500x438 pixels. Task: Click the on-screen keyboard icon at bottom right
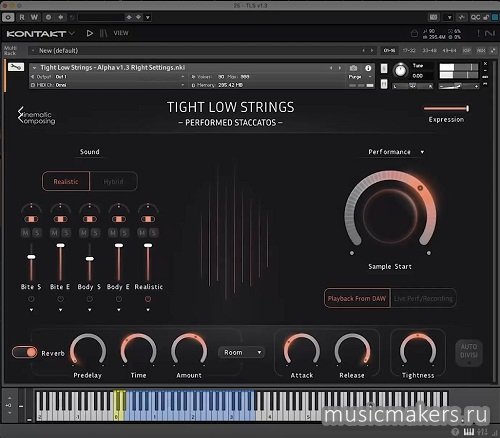(x=469, y=432)
